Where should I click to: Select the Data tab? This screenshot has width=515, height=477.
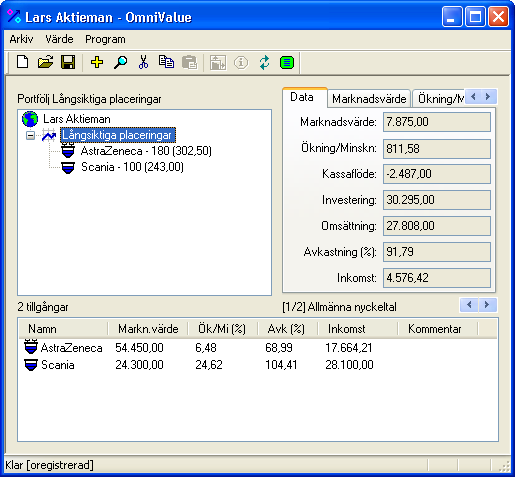click(304, 97)
